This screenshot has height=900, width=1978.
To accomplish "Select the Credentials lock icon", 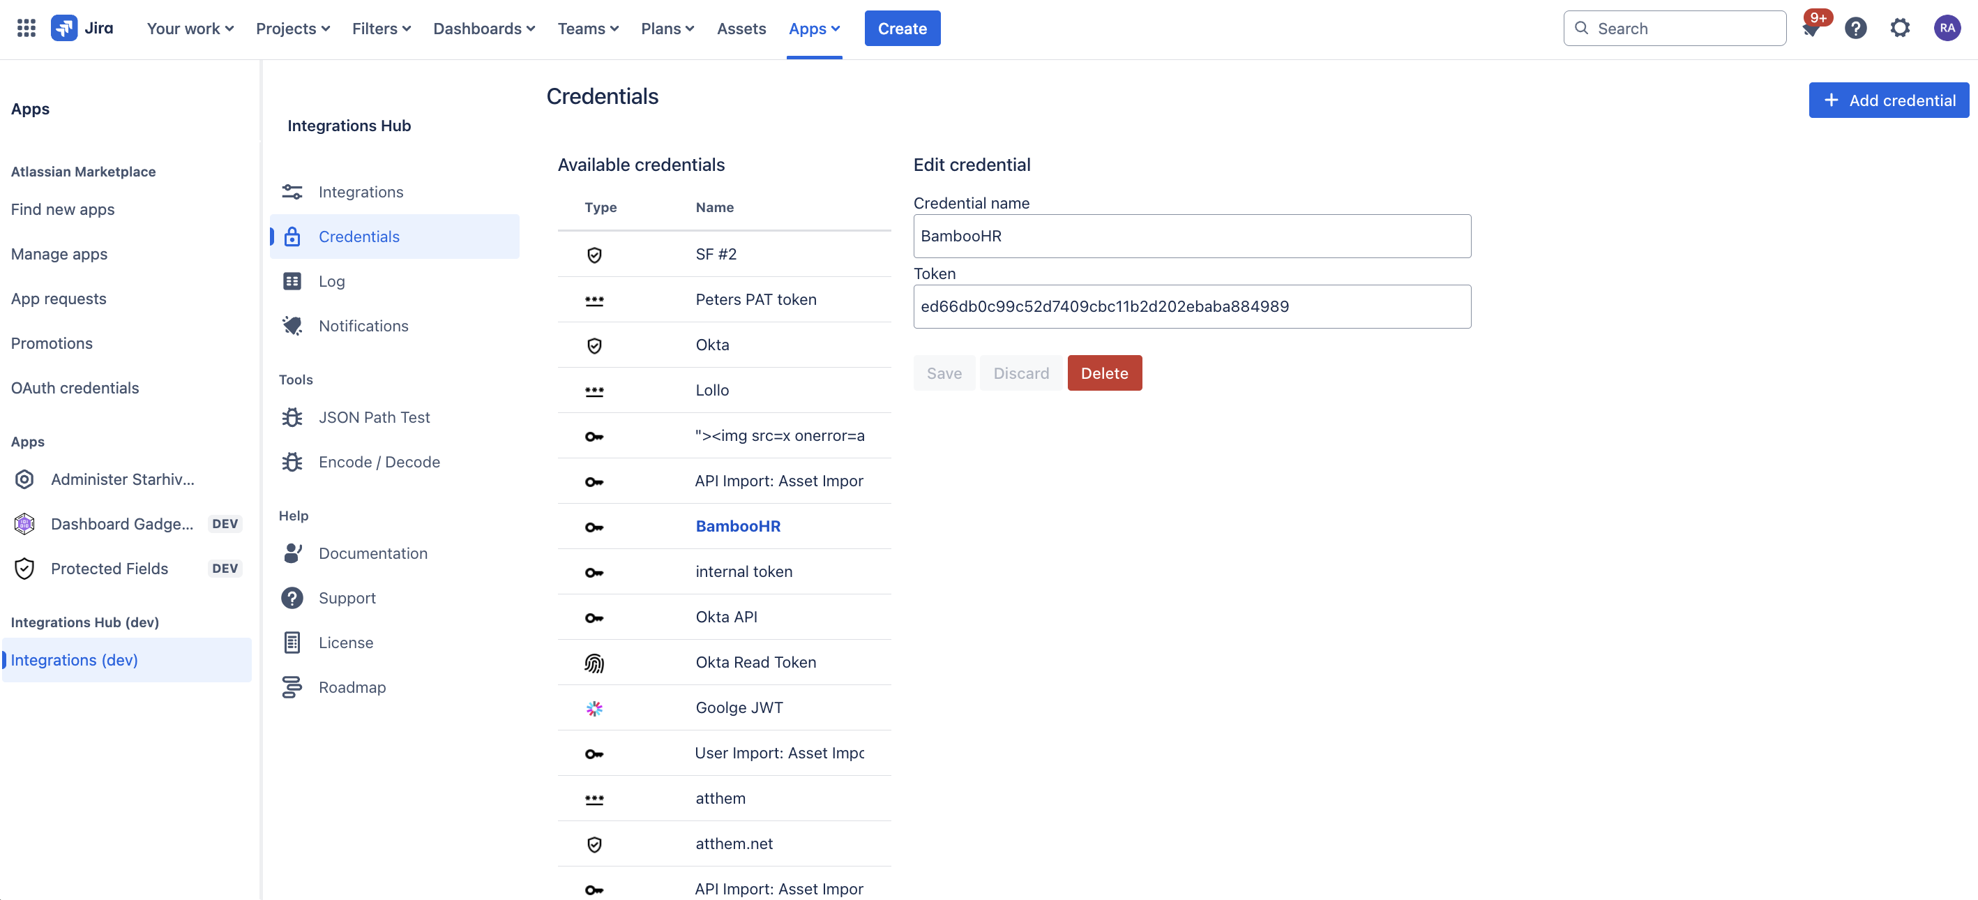I will (x=292, y=236).
